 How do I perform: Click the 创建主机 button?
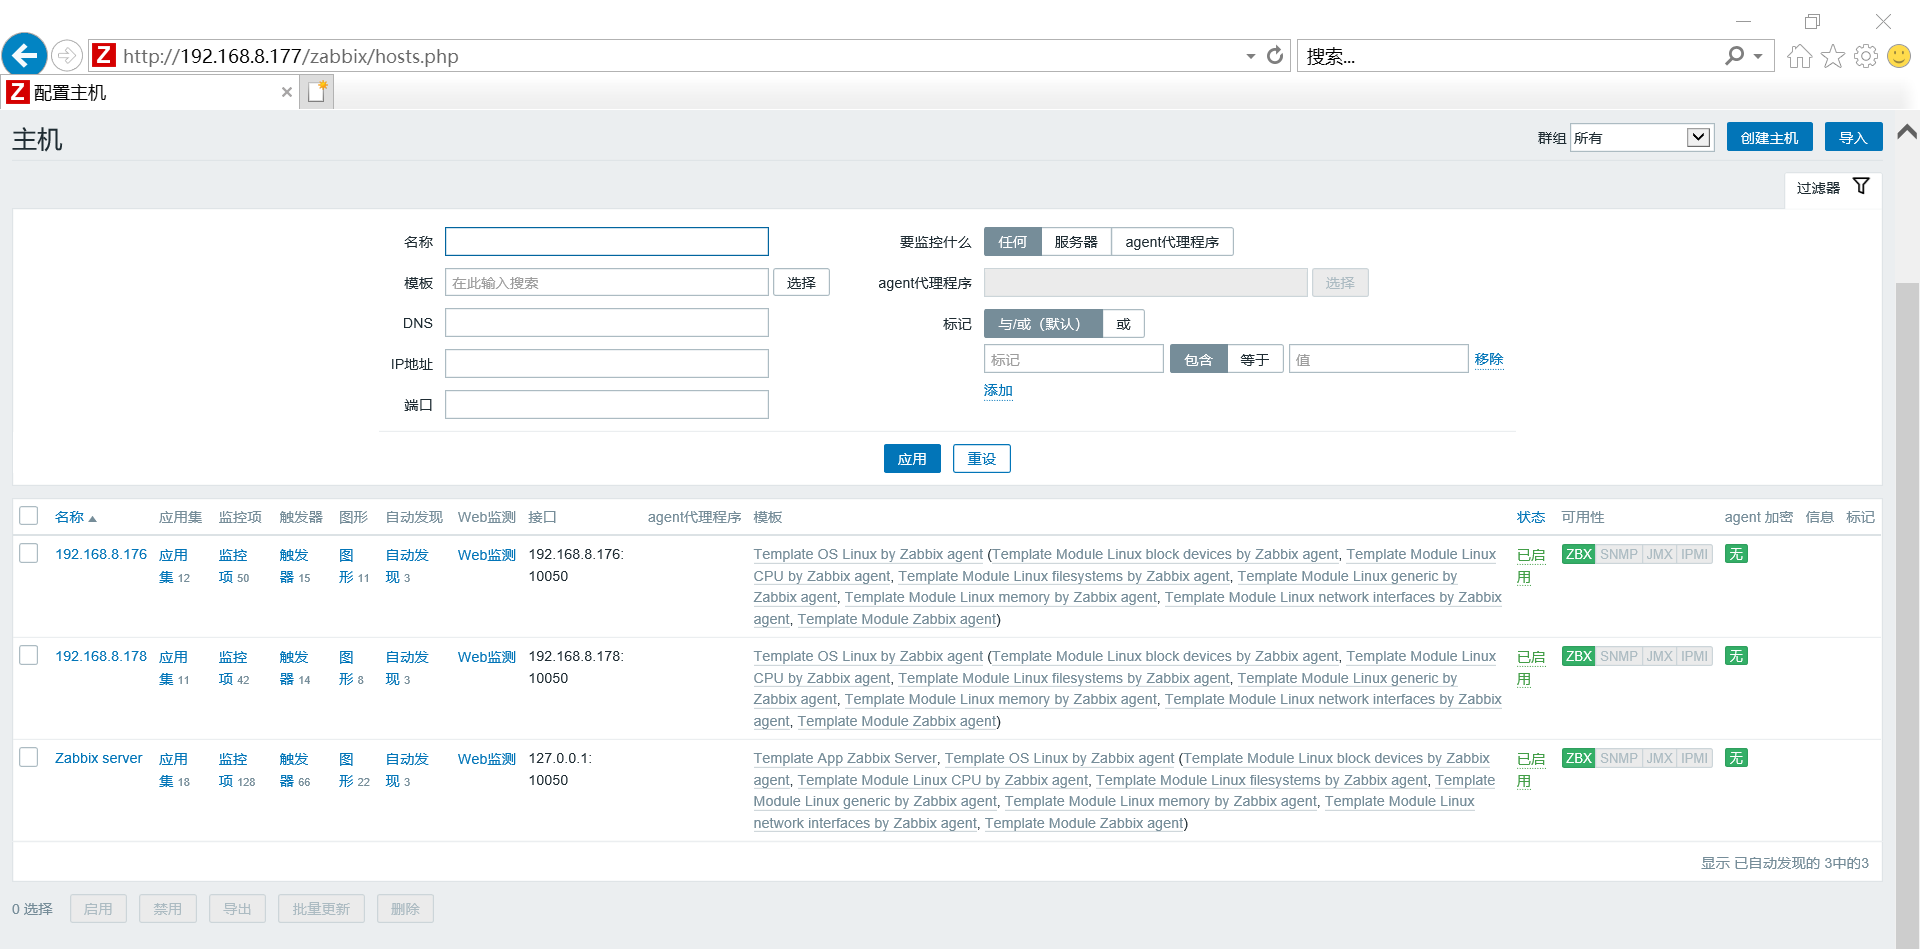pos(1769,138)
